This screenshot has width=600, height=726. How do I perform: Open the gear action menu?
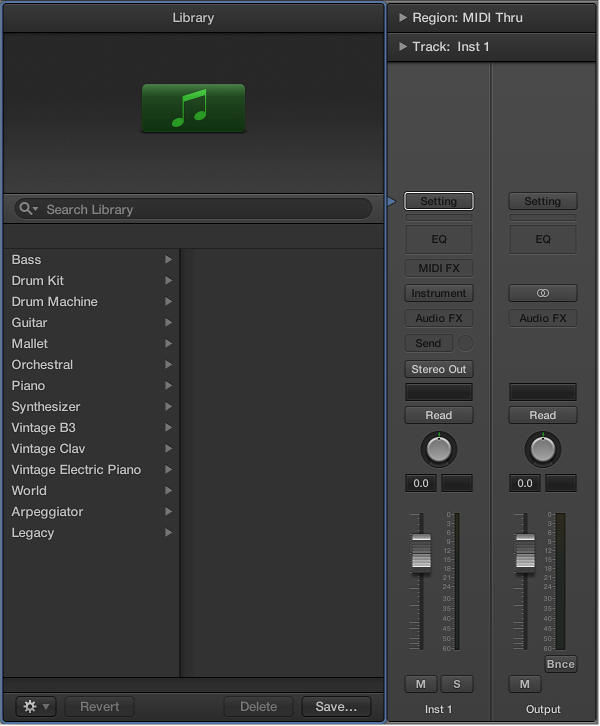pyautogui.click(x=36, y=706)
